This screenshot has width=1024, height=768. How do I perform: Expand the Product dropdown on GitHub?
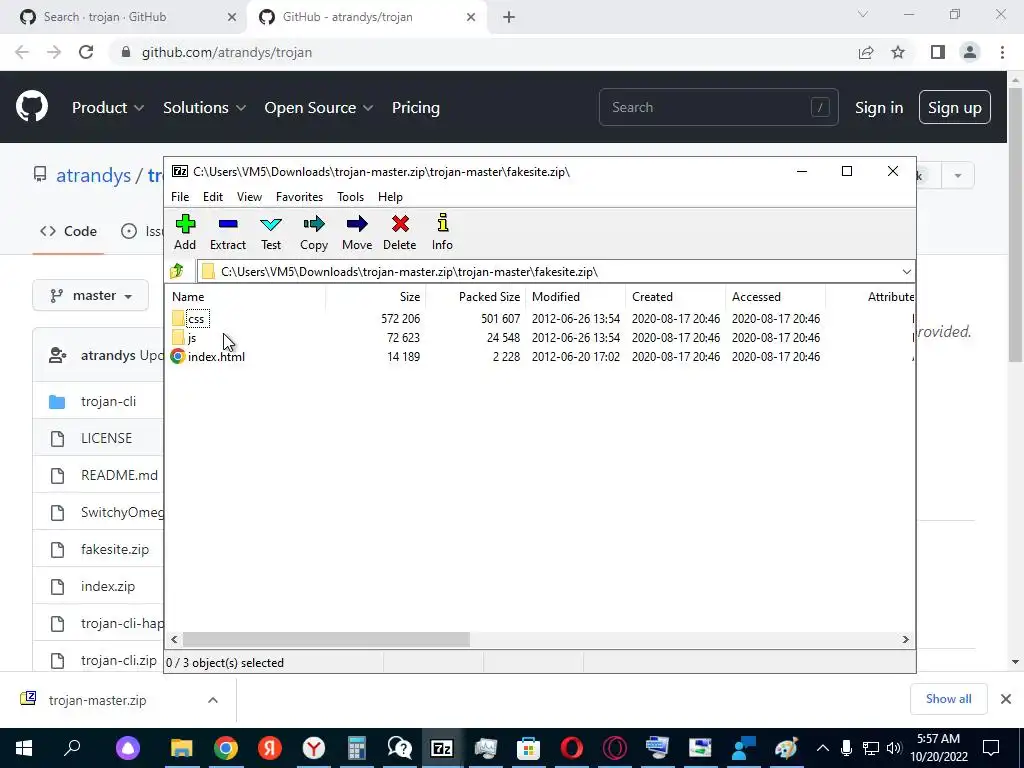pos(108,108)
